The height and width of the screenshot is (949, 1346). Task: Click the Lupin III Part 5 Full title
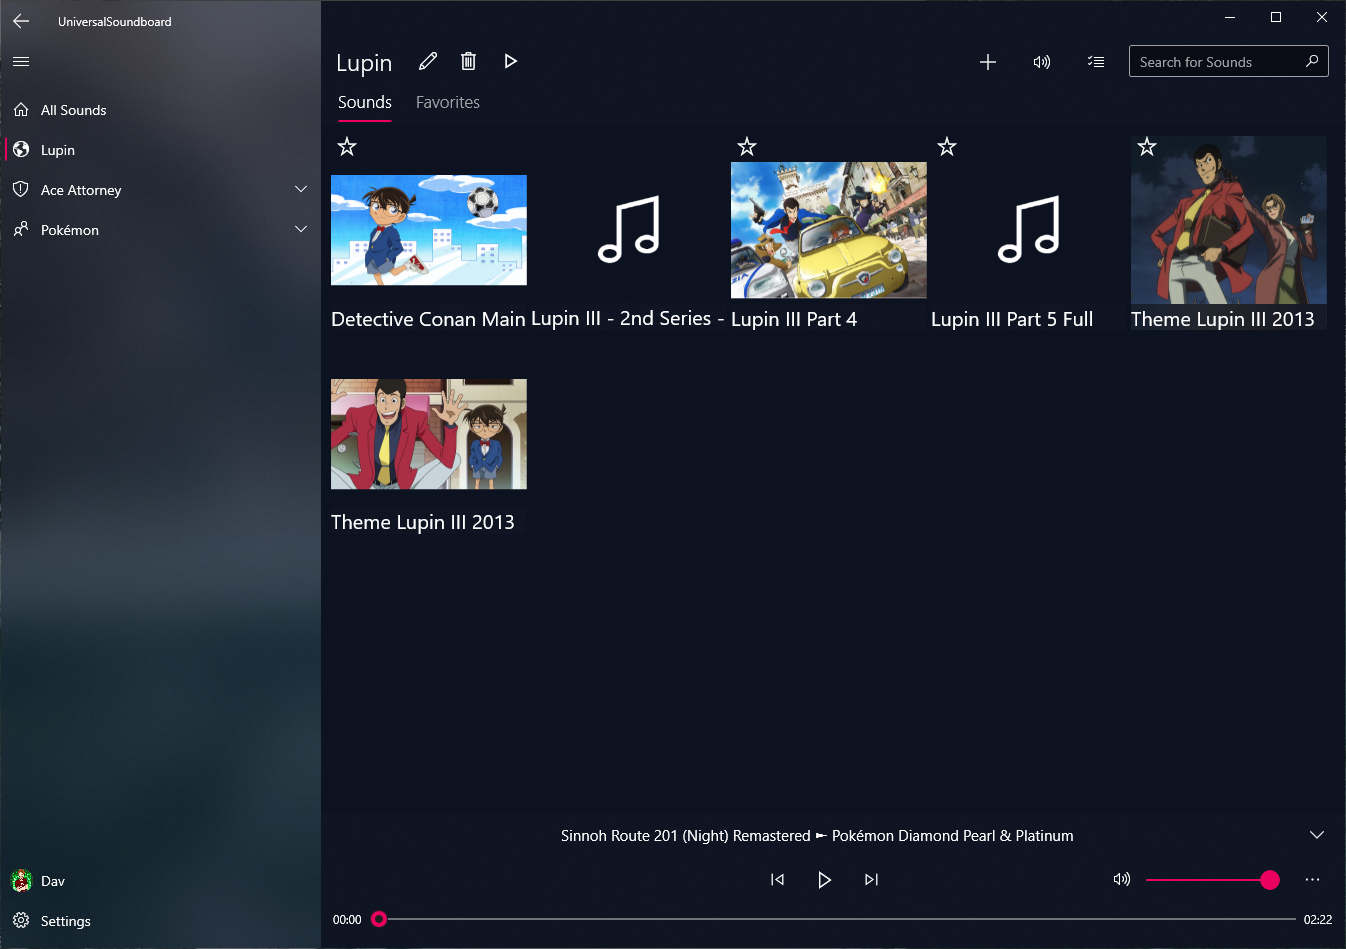(1012, 320)
